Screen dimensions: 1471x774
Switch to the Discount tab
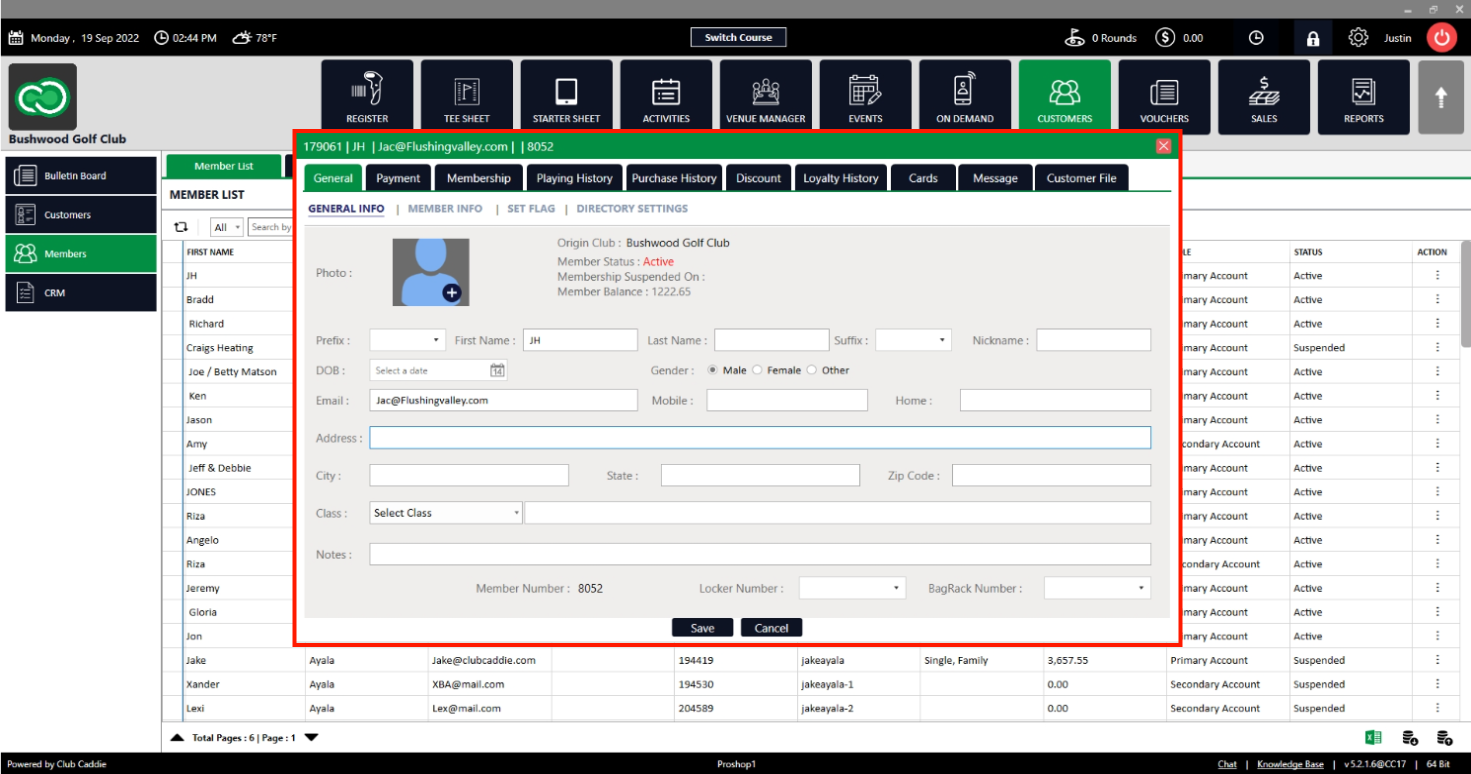click(759, 178)
